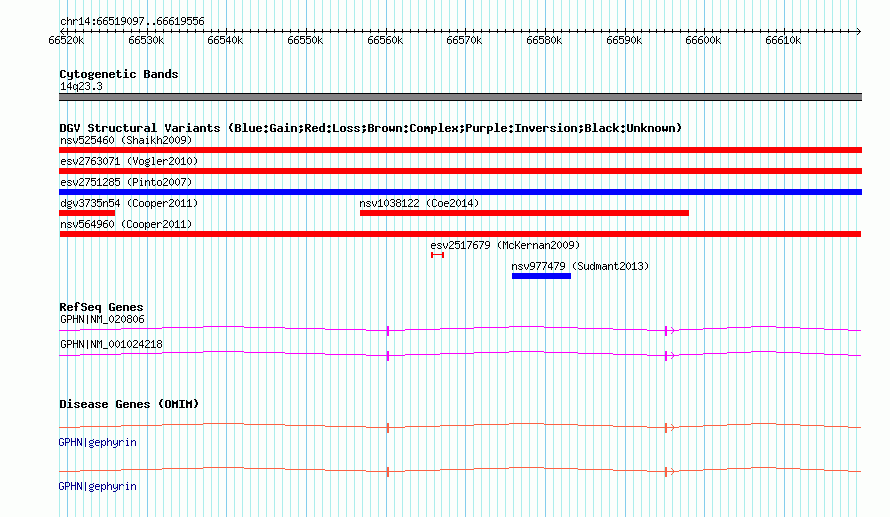The image size is (890, 517).
Task: Click the 66520k ruler tick label
Action: pos(66,40)
